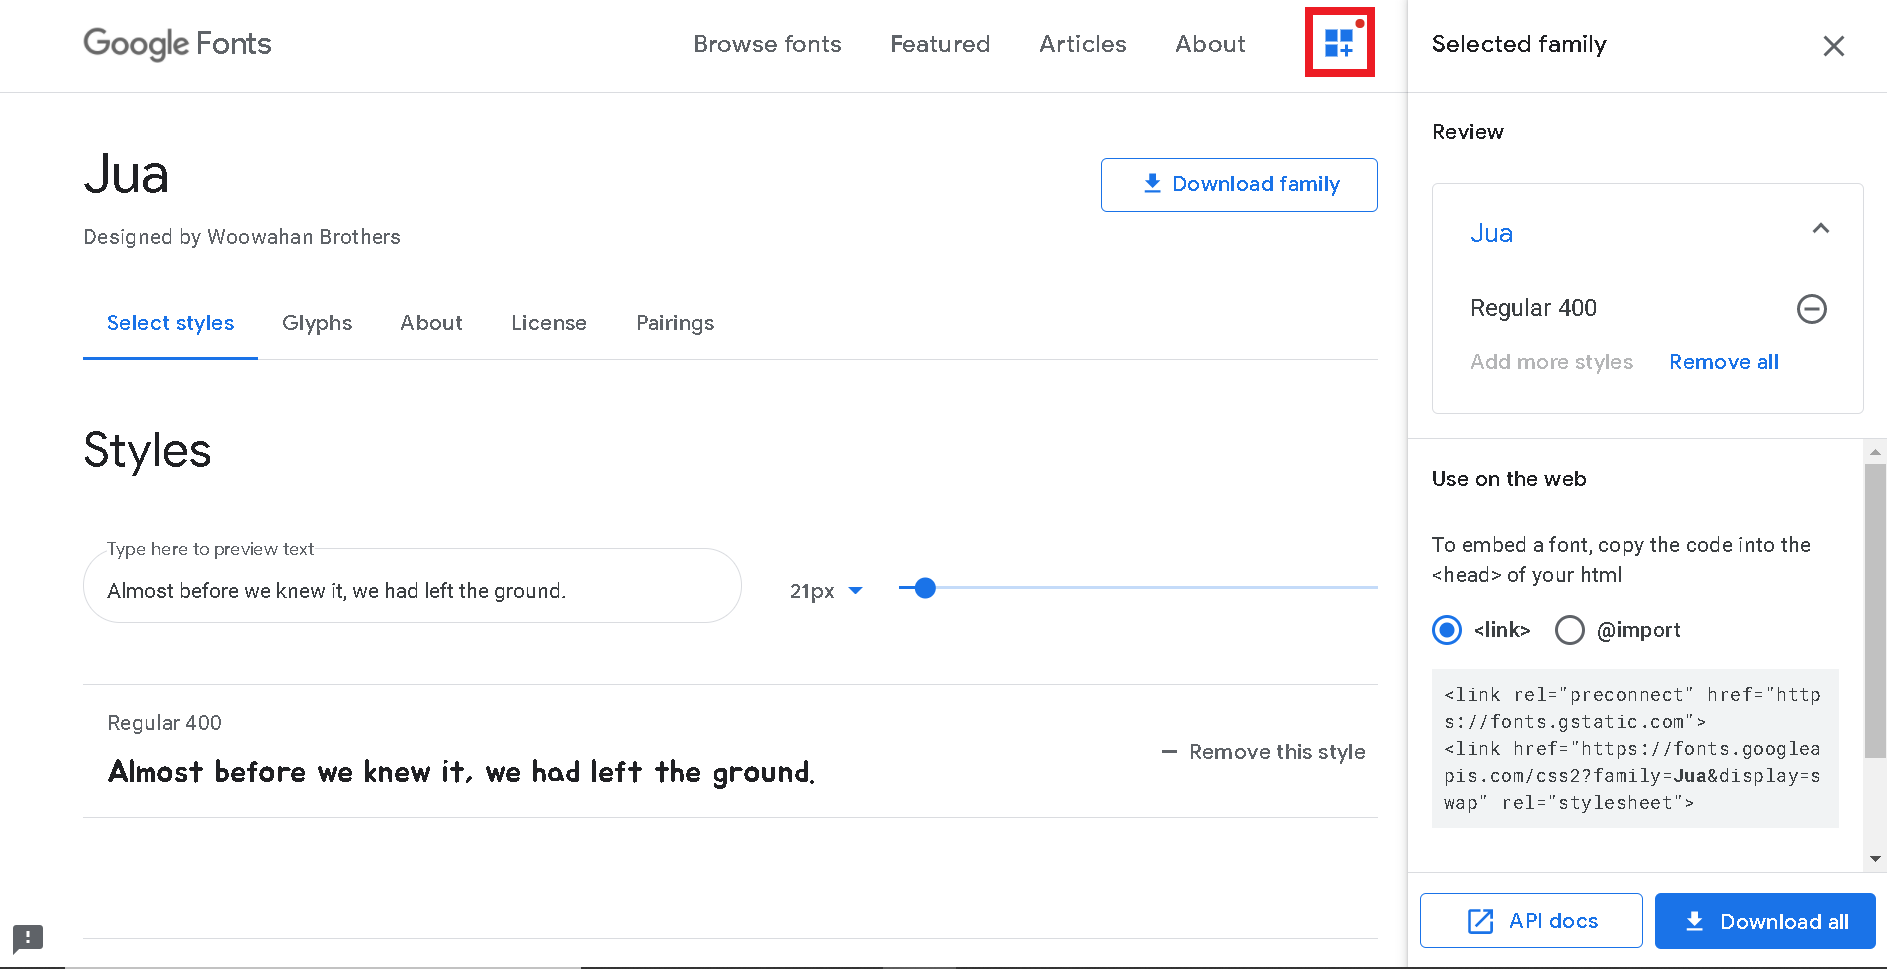The width and height of the screenshot is (1887, 969).
Task: Open About in top navigation
Action: pyautogui.click(x=1210, y=44)
